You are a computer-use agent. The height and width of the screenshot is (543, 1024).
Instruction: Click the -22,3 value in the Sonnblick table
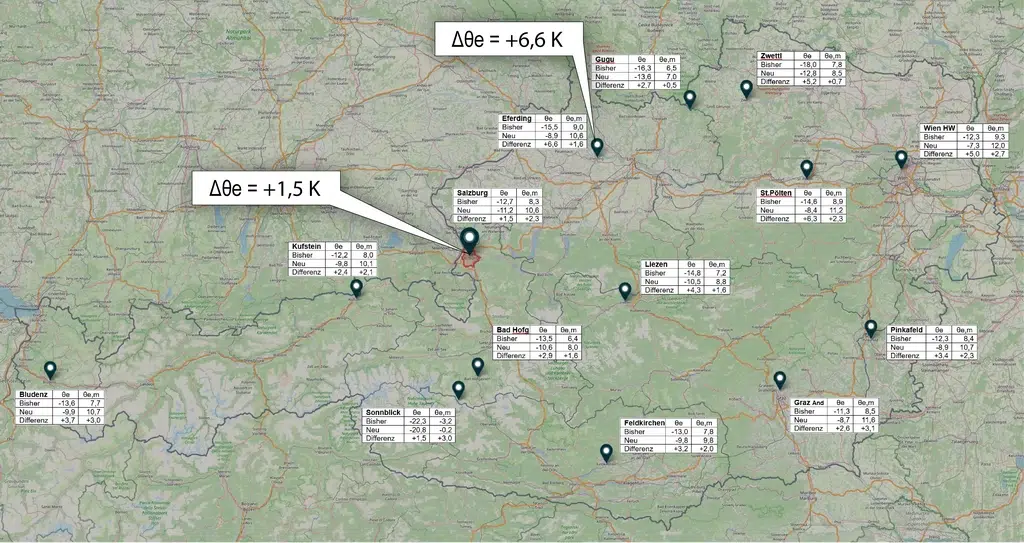(416, 421)
